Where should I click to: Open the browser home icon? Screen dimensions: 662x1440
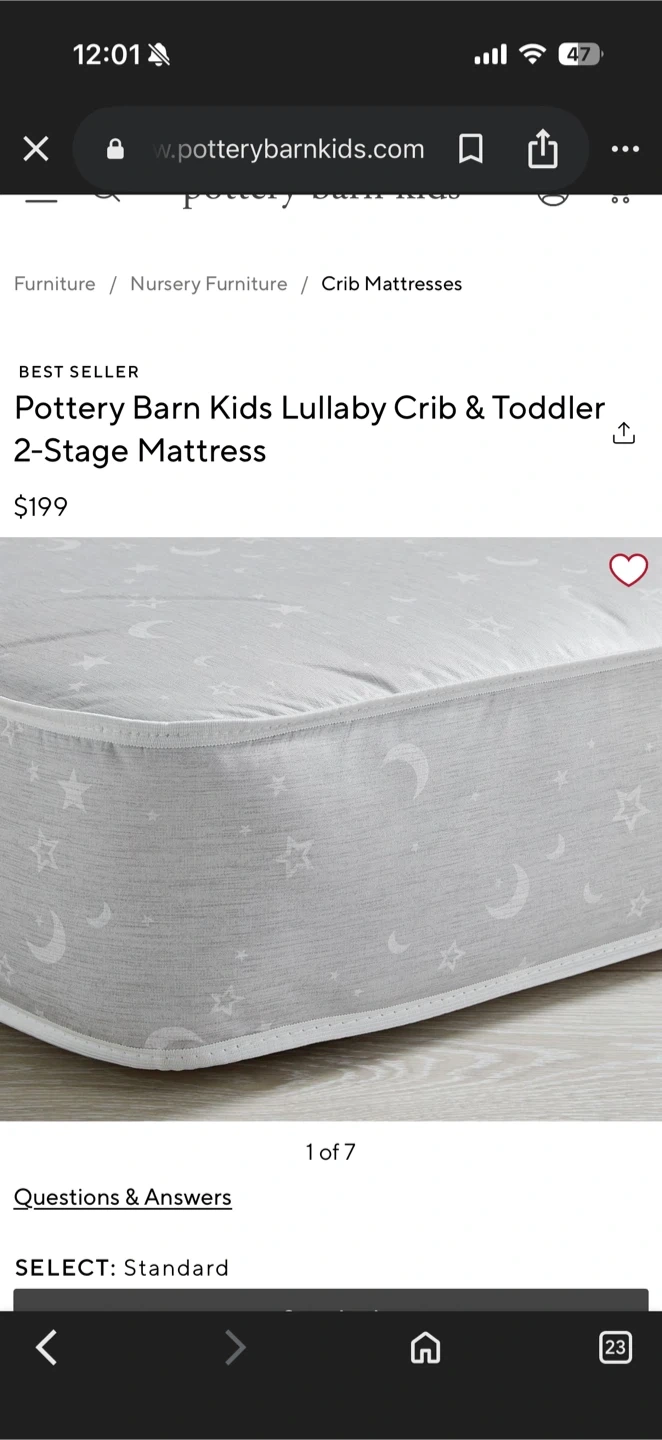(425, 1348)
